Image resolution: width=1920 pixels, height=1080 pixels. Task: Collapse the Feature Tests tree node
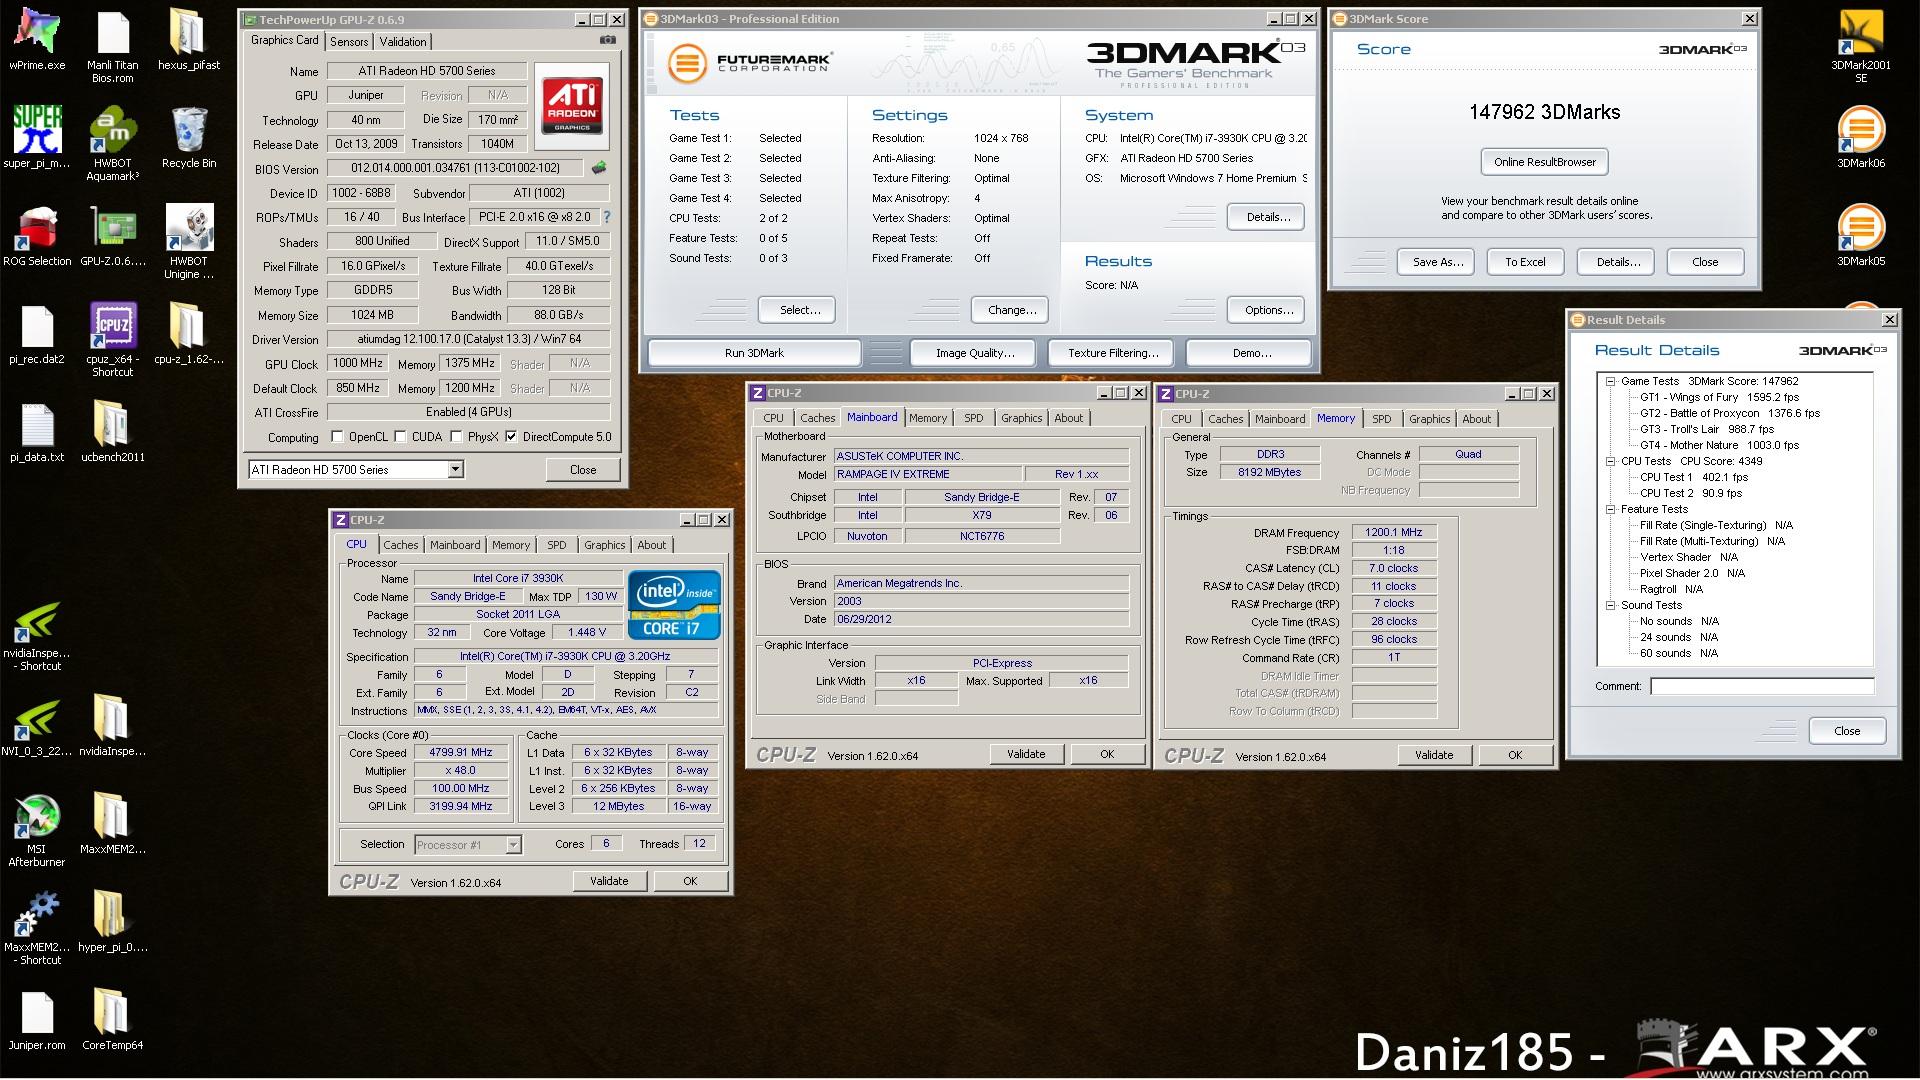pos(1610,509)
